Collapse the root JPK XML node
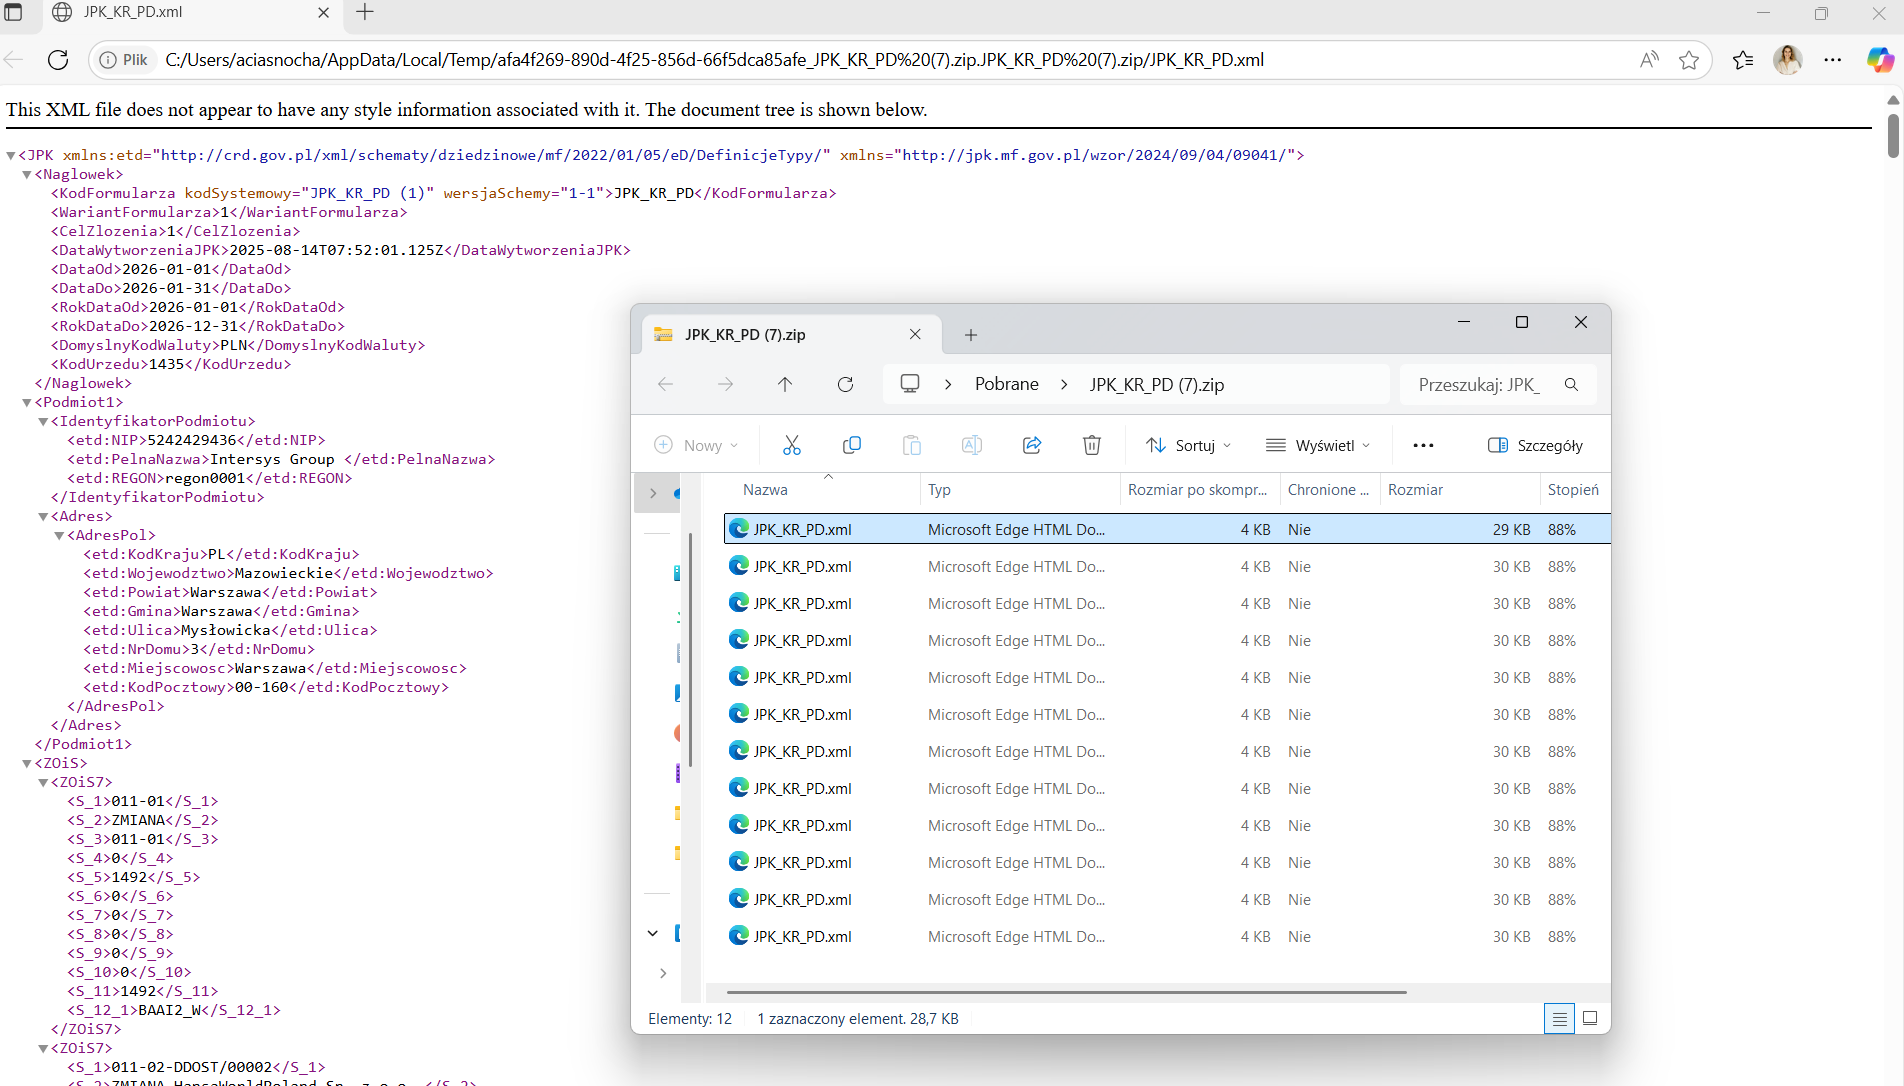The image size is (1904, 1086). pyautogui.click(x=11, y=155)
